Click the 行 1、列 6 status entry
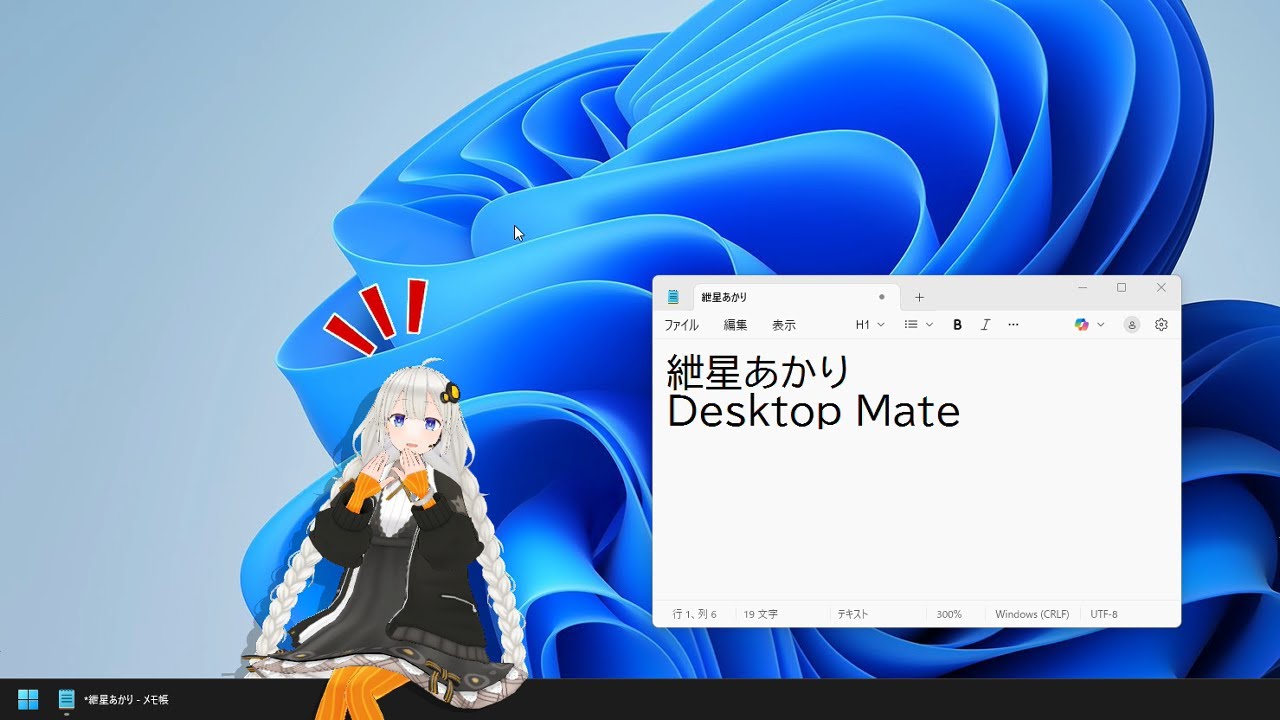The height and width of the screenshot is (720, 1280). 694,614
